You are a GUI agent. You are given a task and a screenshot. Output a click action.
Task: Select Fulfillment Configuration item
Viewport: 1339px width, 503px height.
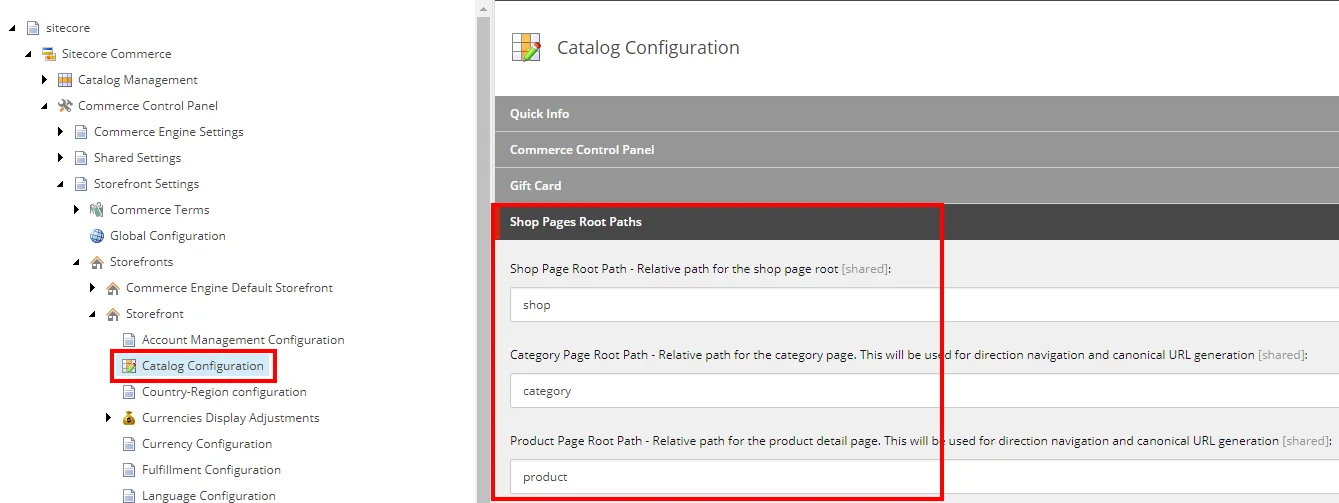(211, 470)
